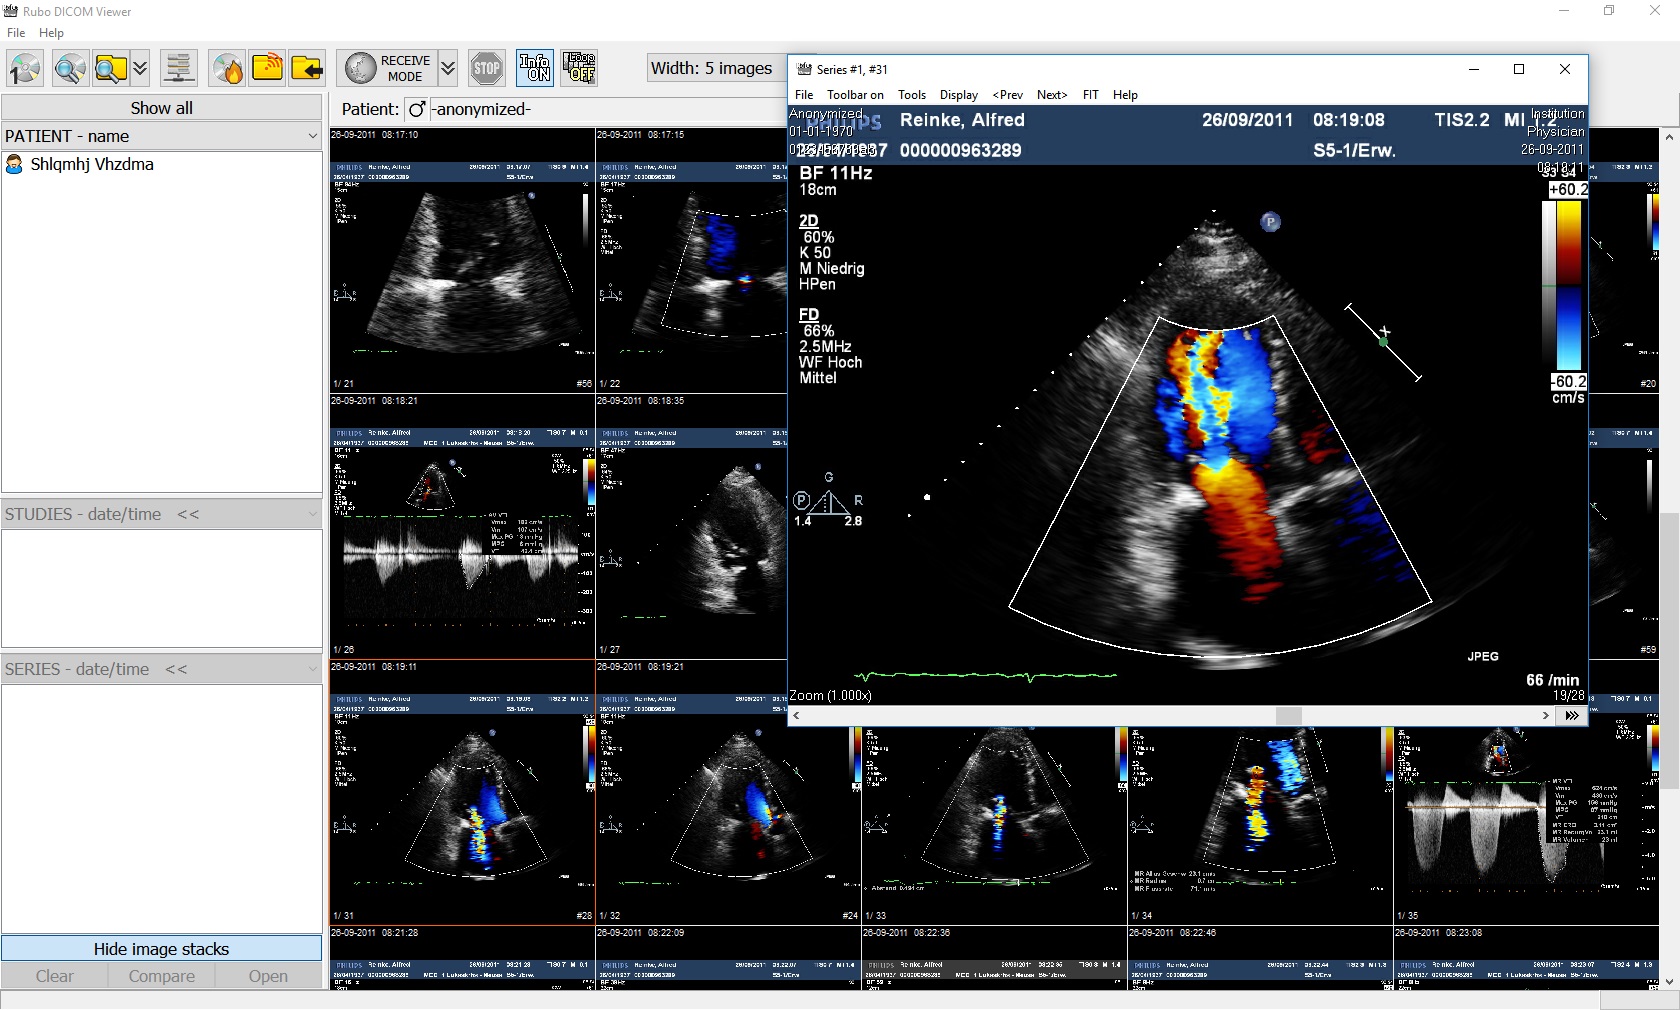Click the Clear button
Viewport: 1680px width, 1010px height.
55,976
